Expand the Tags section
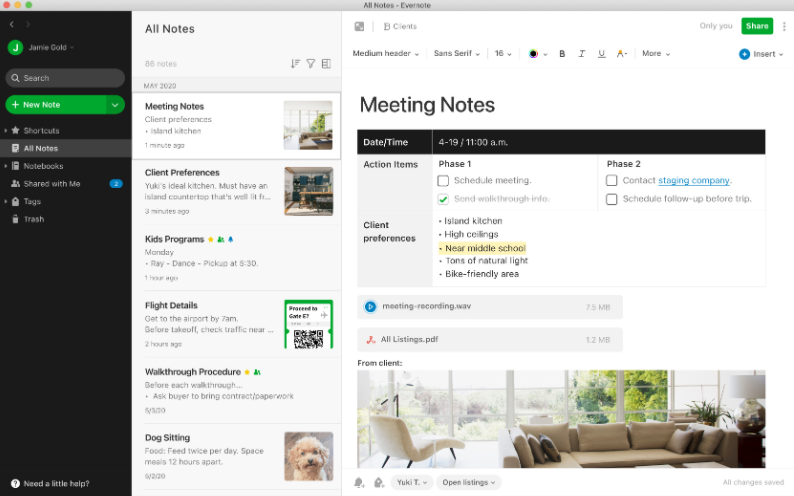The height and width of the screenshot is (496, 794). (x=6, y=201)
